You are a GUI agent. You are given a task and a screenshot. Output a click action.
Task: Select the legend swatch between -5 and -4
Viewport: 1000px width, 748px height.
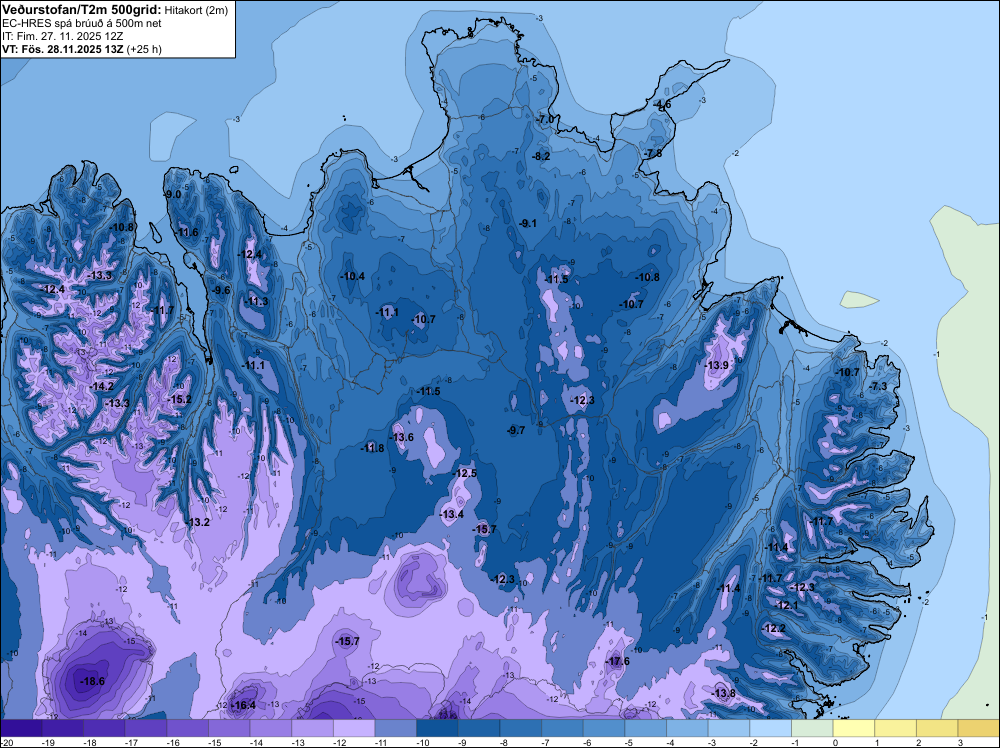[x=645, y=728]
